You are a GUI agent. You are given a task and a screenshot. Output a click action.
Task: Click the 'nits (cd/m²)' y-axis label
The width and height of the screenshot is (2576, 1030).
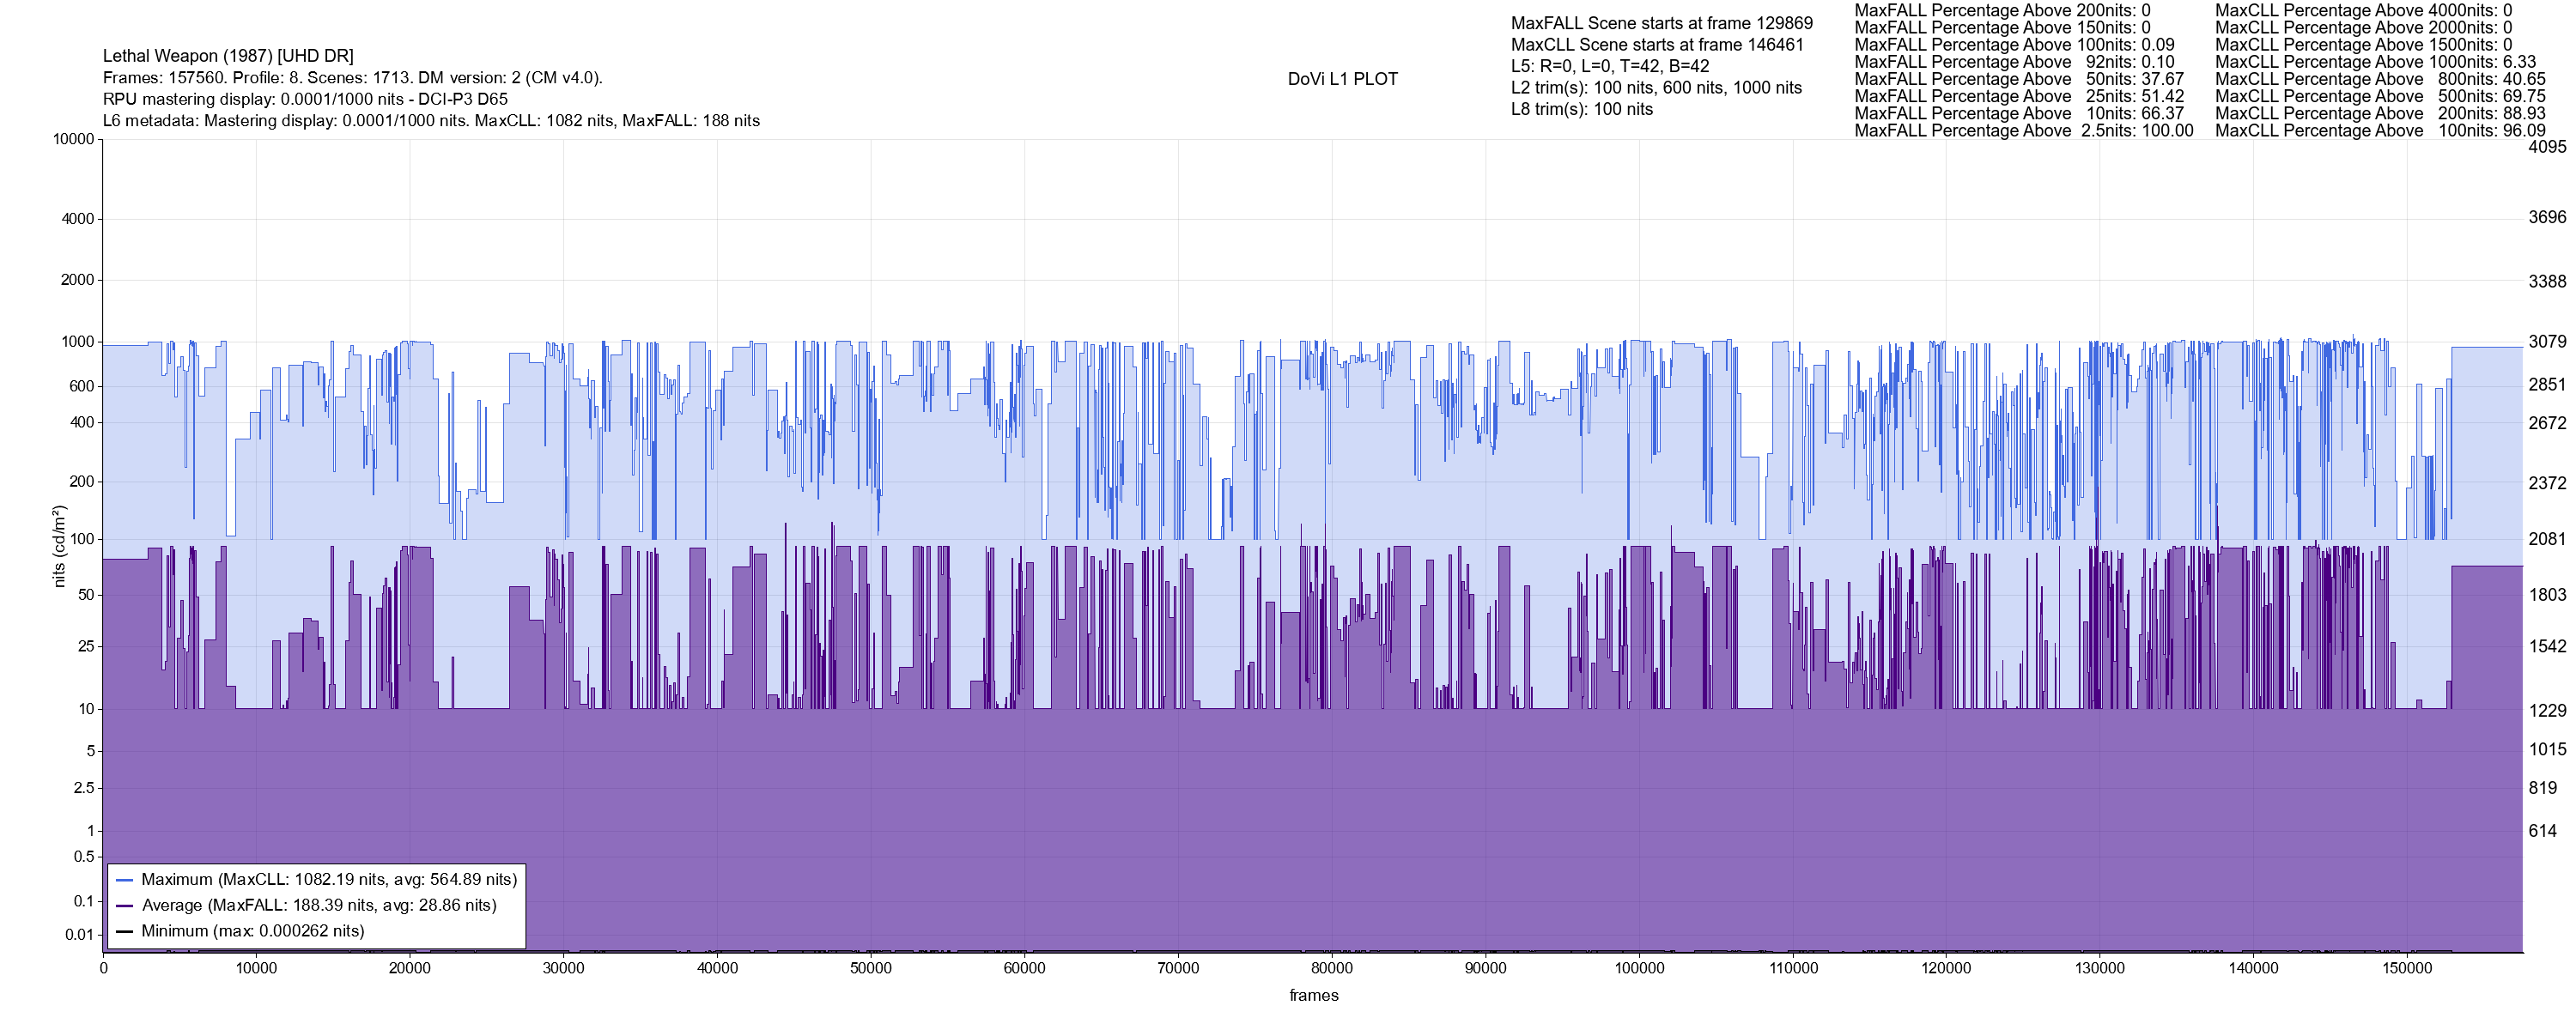59,546
